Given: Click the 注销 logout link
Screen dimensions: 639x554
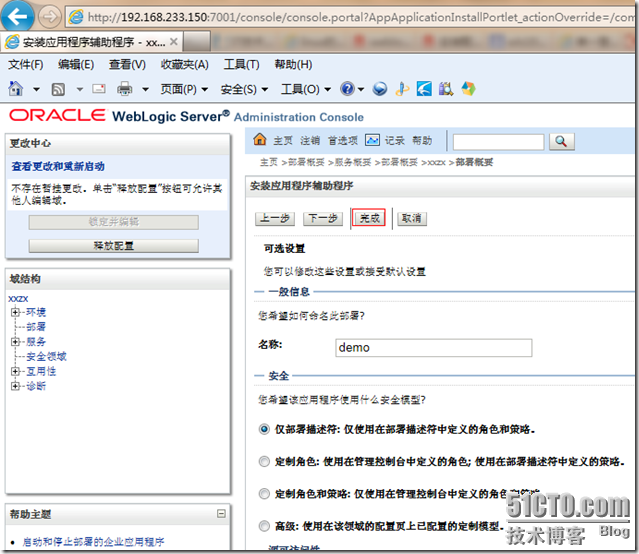Looking at the screenshot, I should coord(310,141).
